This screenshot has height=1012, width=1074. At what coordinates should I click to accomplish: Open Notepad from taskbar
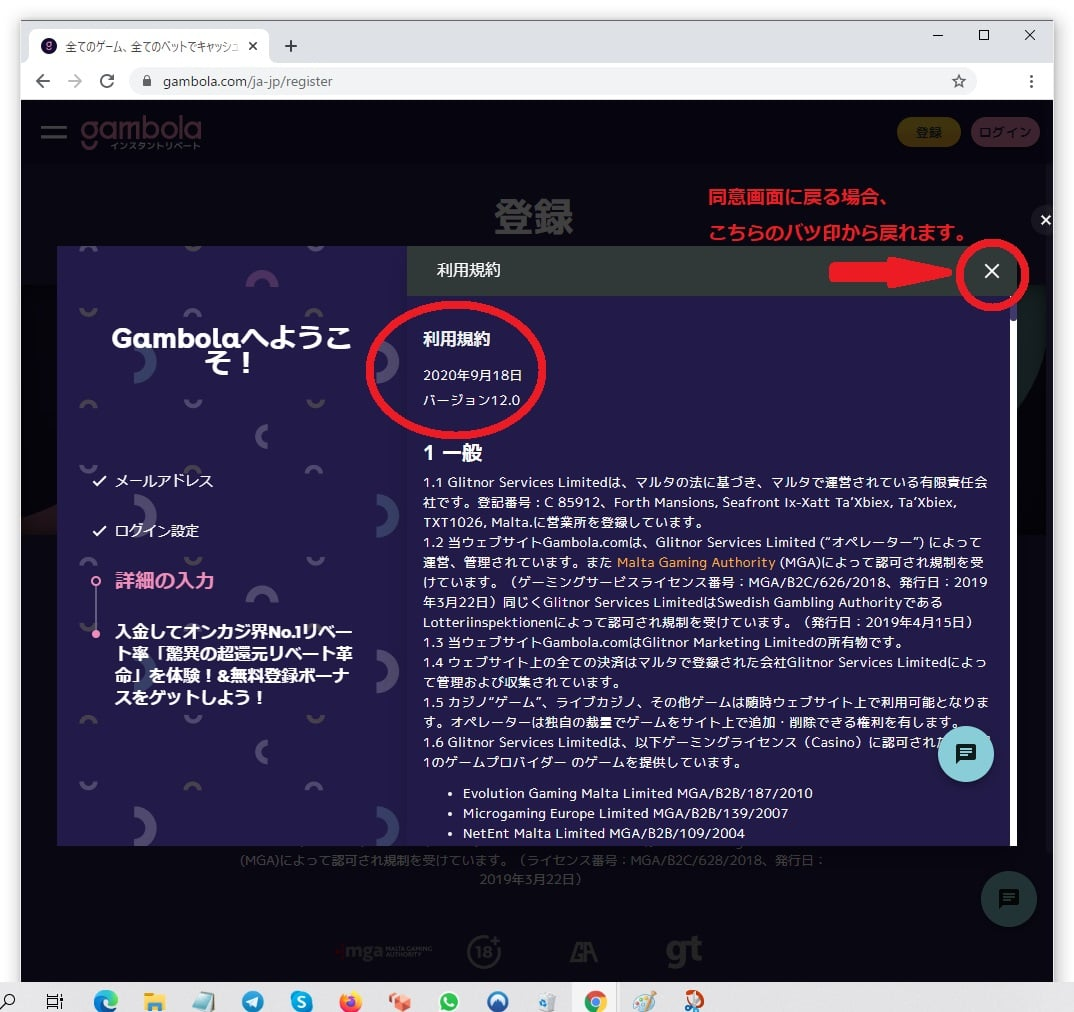pos(203,1001)
